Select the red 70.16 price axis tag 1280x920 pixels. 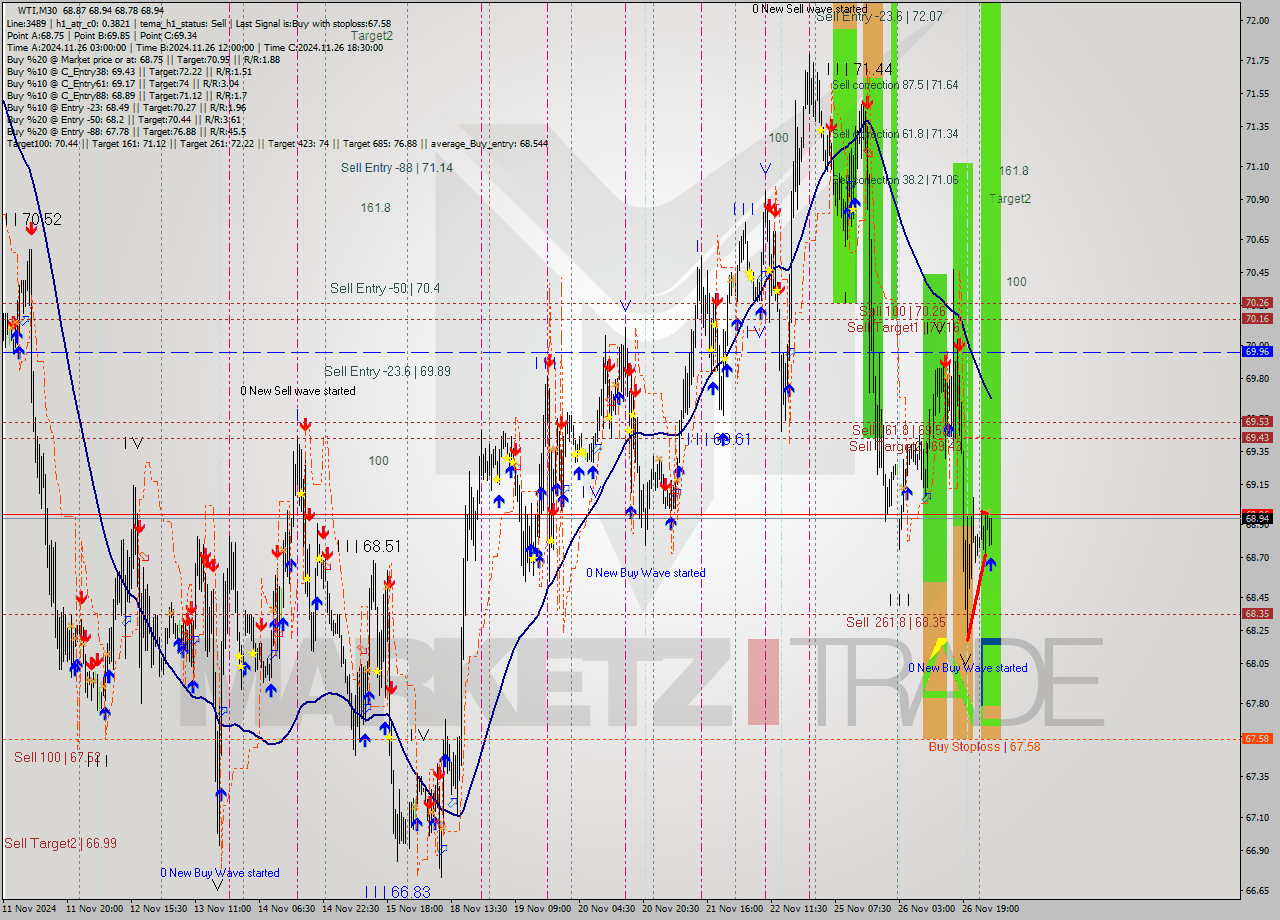tap(1257, 319)
